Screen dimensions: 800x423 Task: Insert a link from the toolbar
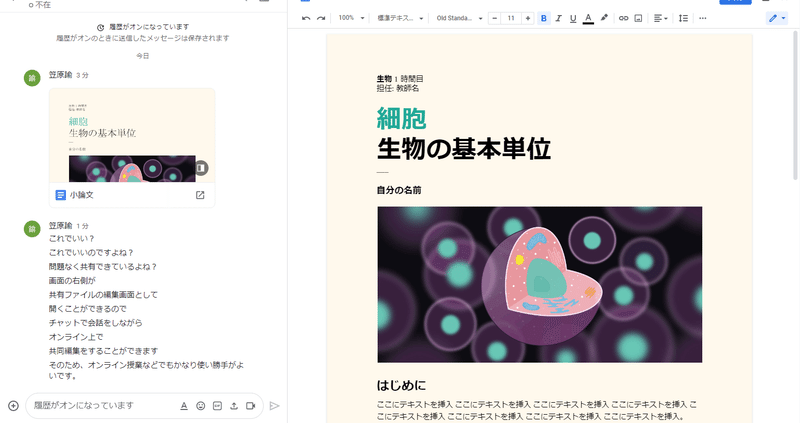623,18
